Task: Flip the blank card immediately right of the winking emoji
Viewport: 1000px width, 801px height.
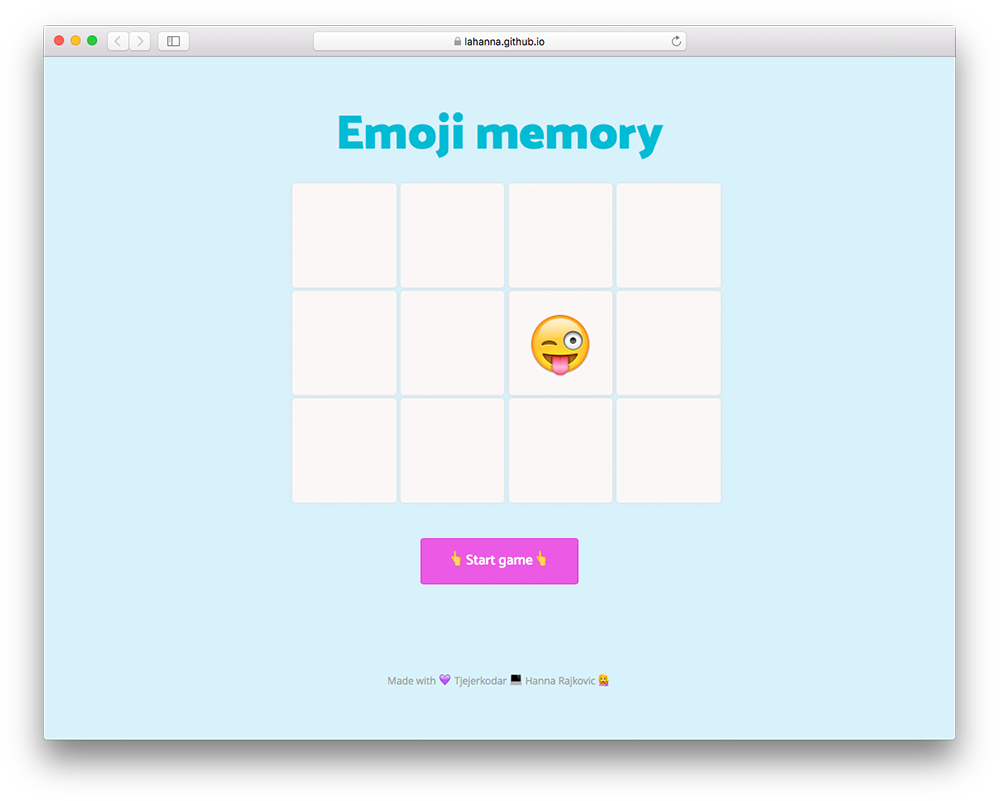Action: point(668,343)
